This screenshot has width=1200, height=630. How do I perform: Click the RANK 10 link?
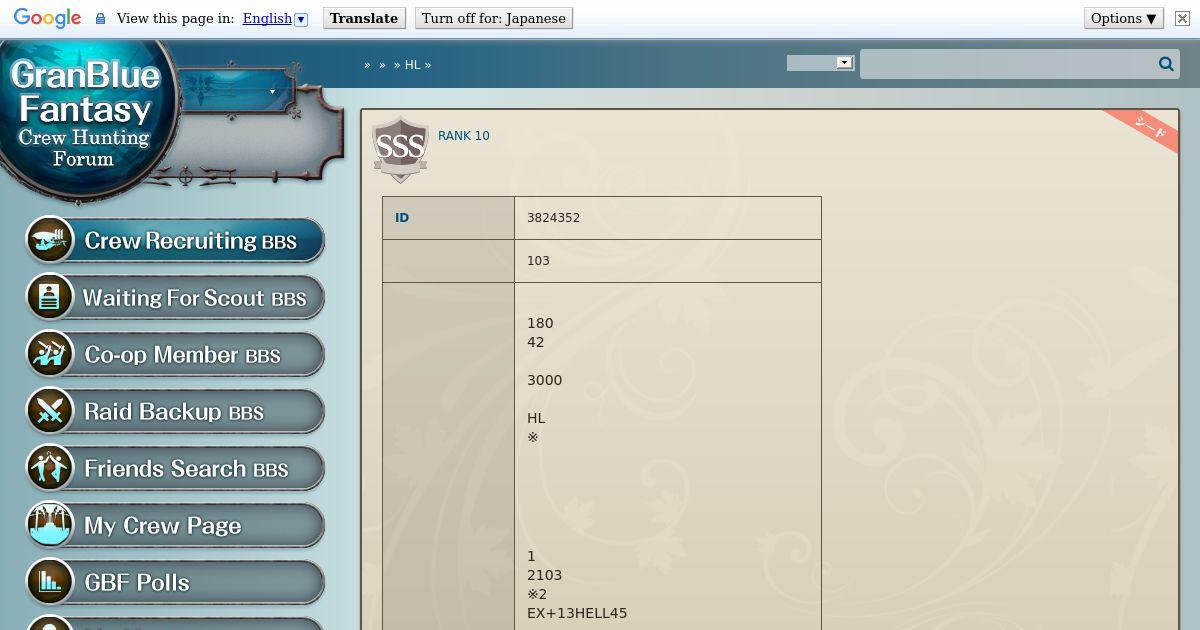464,136
